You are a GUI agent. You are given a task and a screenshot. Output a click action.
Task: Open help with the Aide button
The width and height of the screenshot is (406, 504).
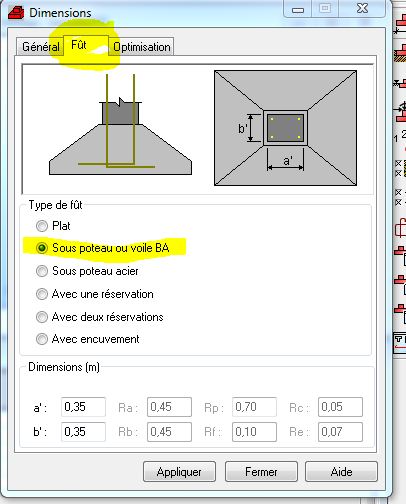[342, 472]
